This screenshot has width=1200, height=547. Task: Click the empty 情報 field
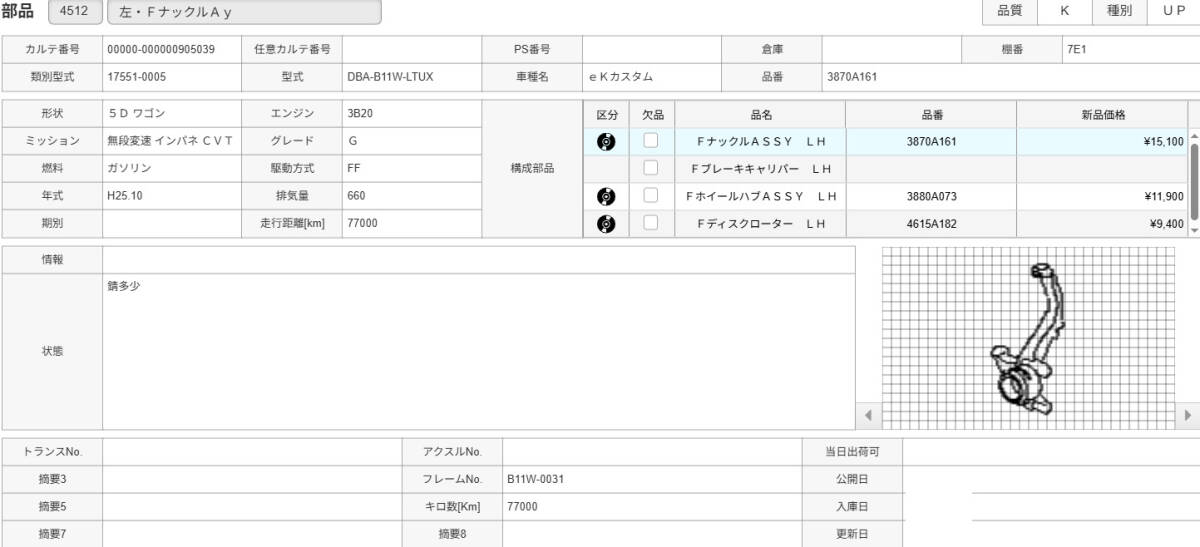[479, 259]
